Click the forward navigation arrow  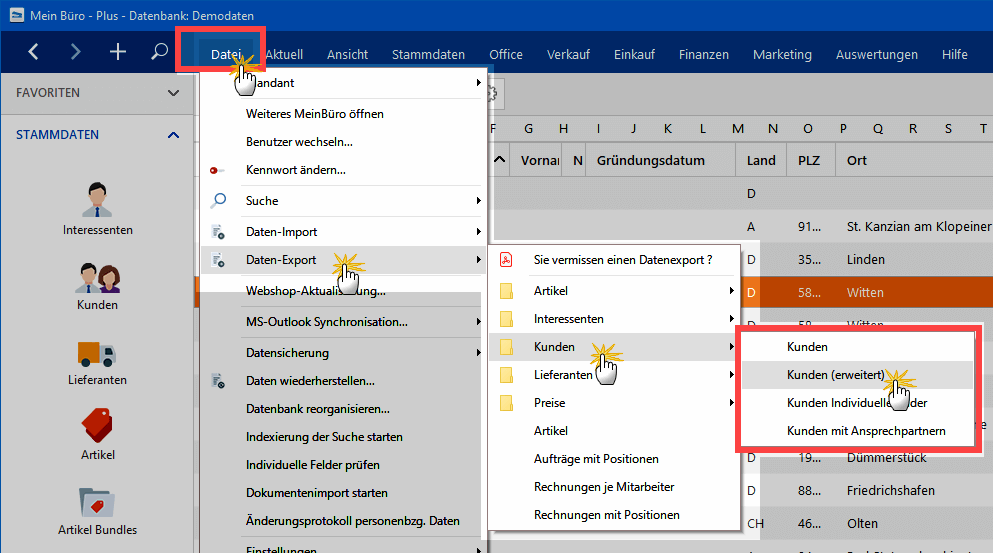[x=76, y=52]
